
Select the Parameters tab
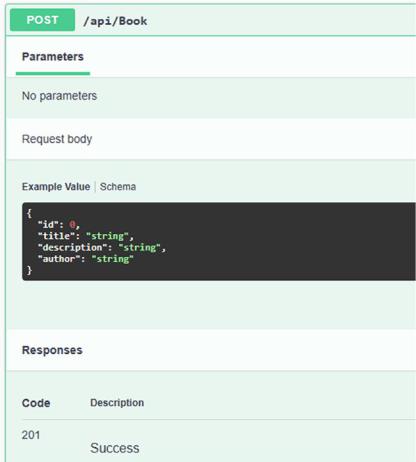[x=53, y=57]
